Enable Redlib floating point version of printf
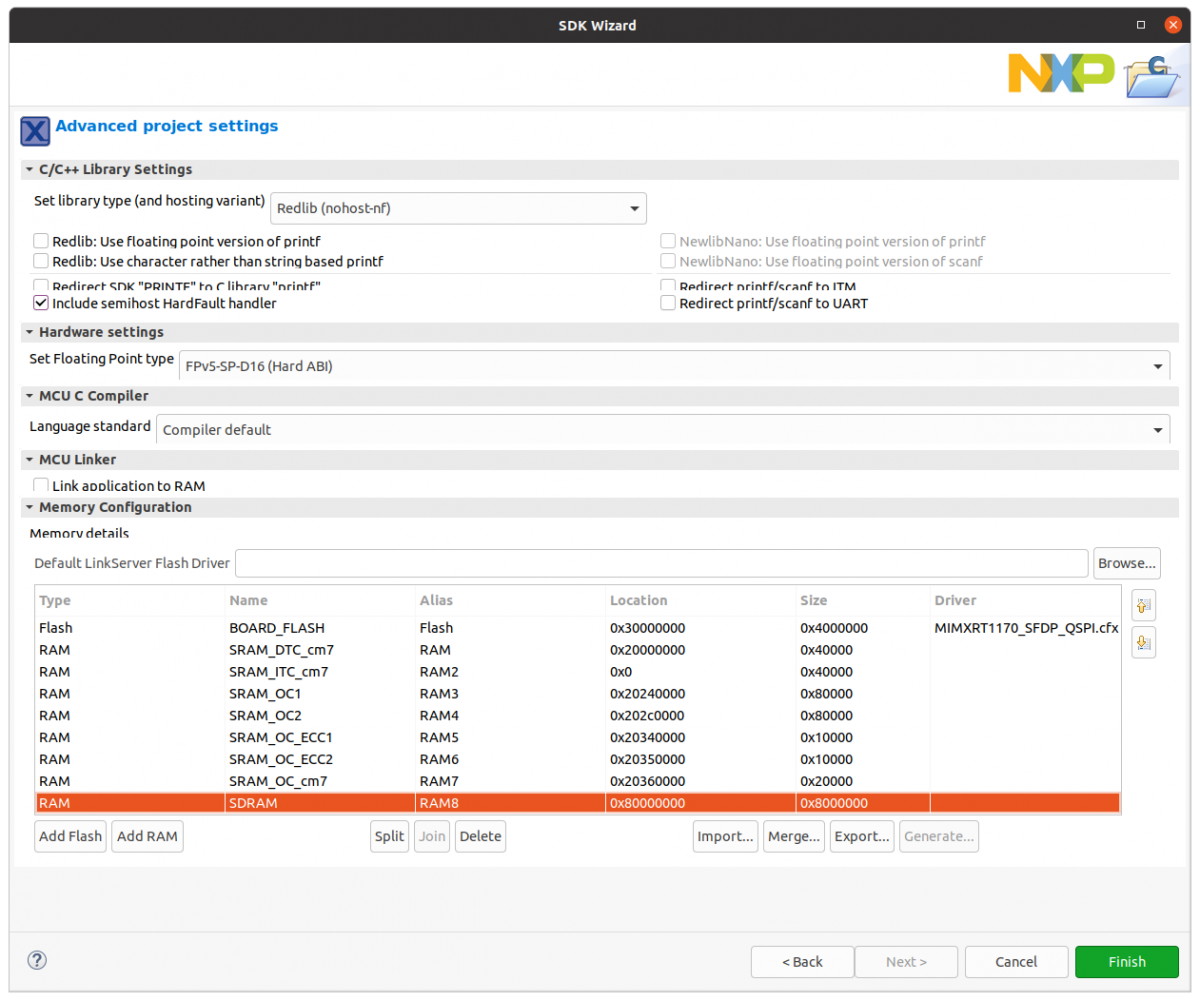 [x=41, y=241]
